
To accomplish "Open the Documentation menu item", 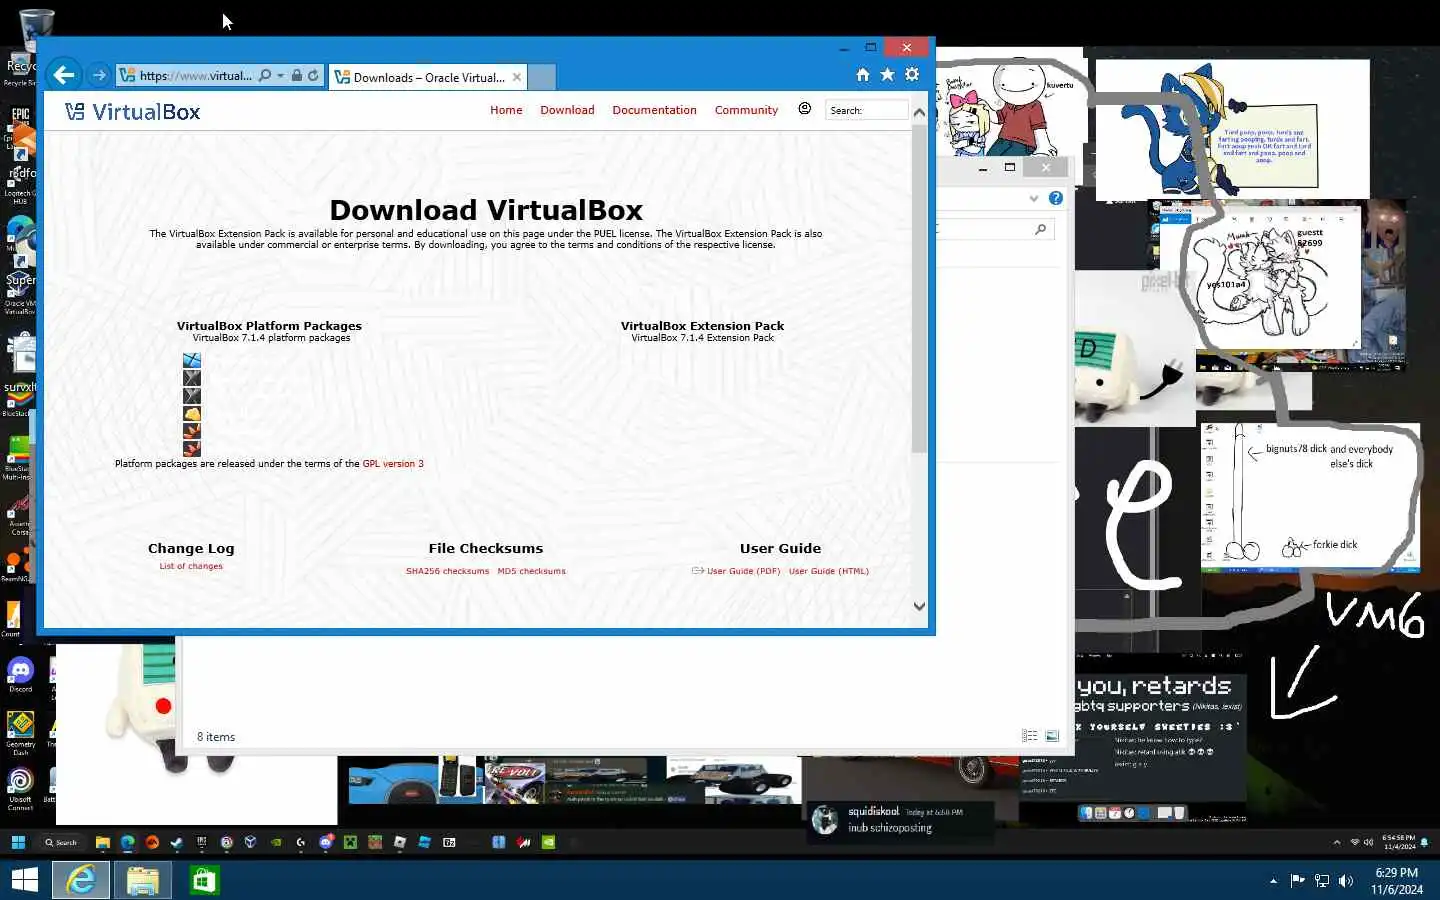I will coord(654,110).
